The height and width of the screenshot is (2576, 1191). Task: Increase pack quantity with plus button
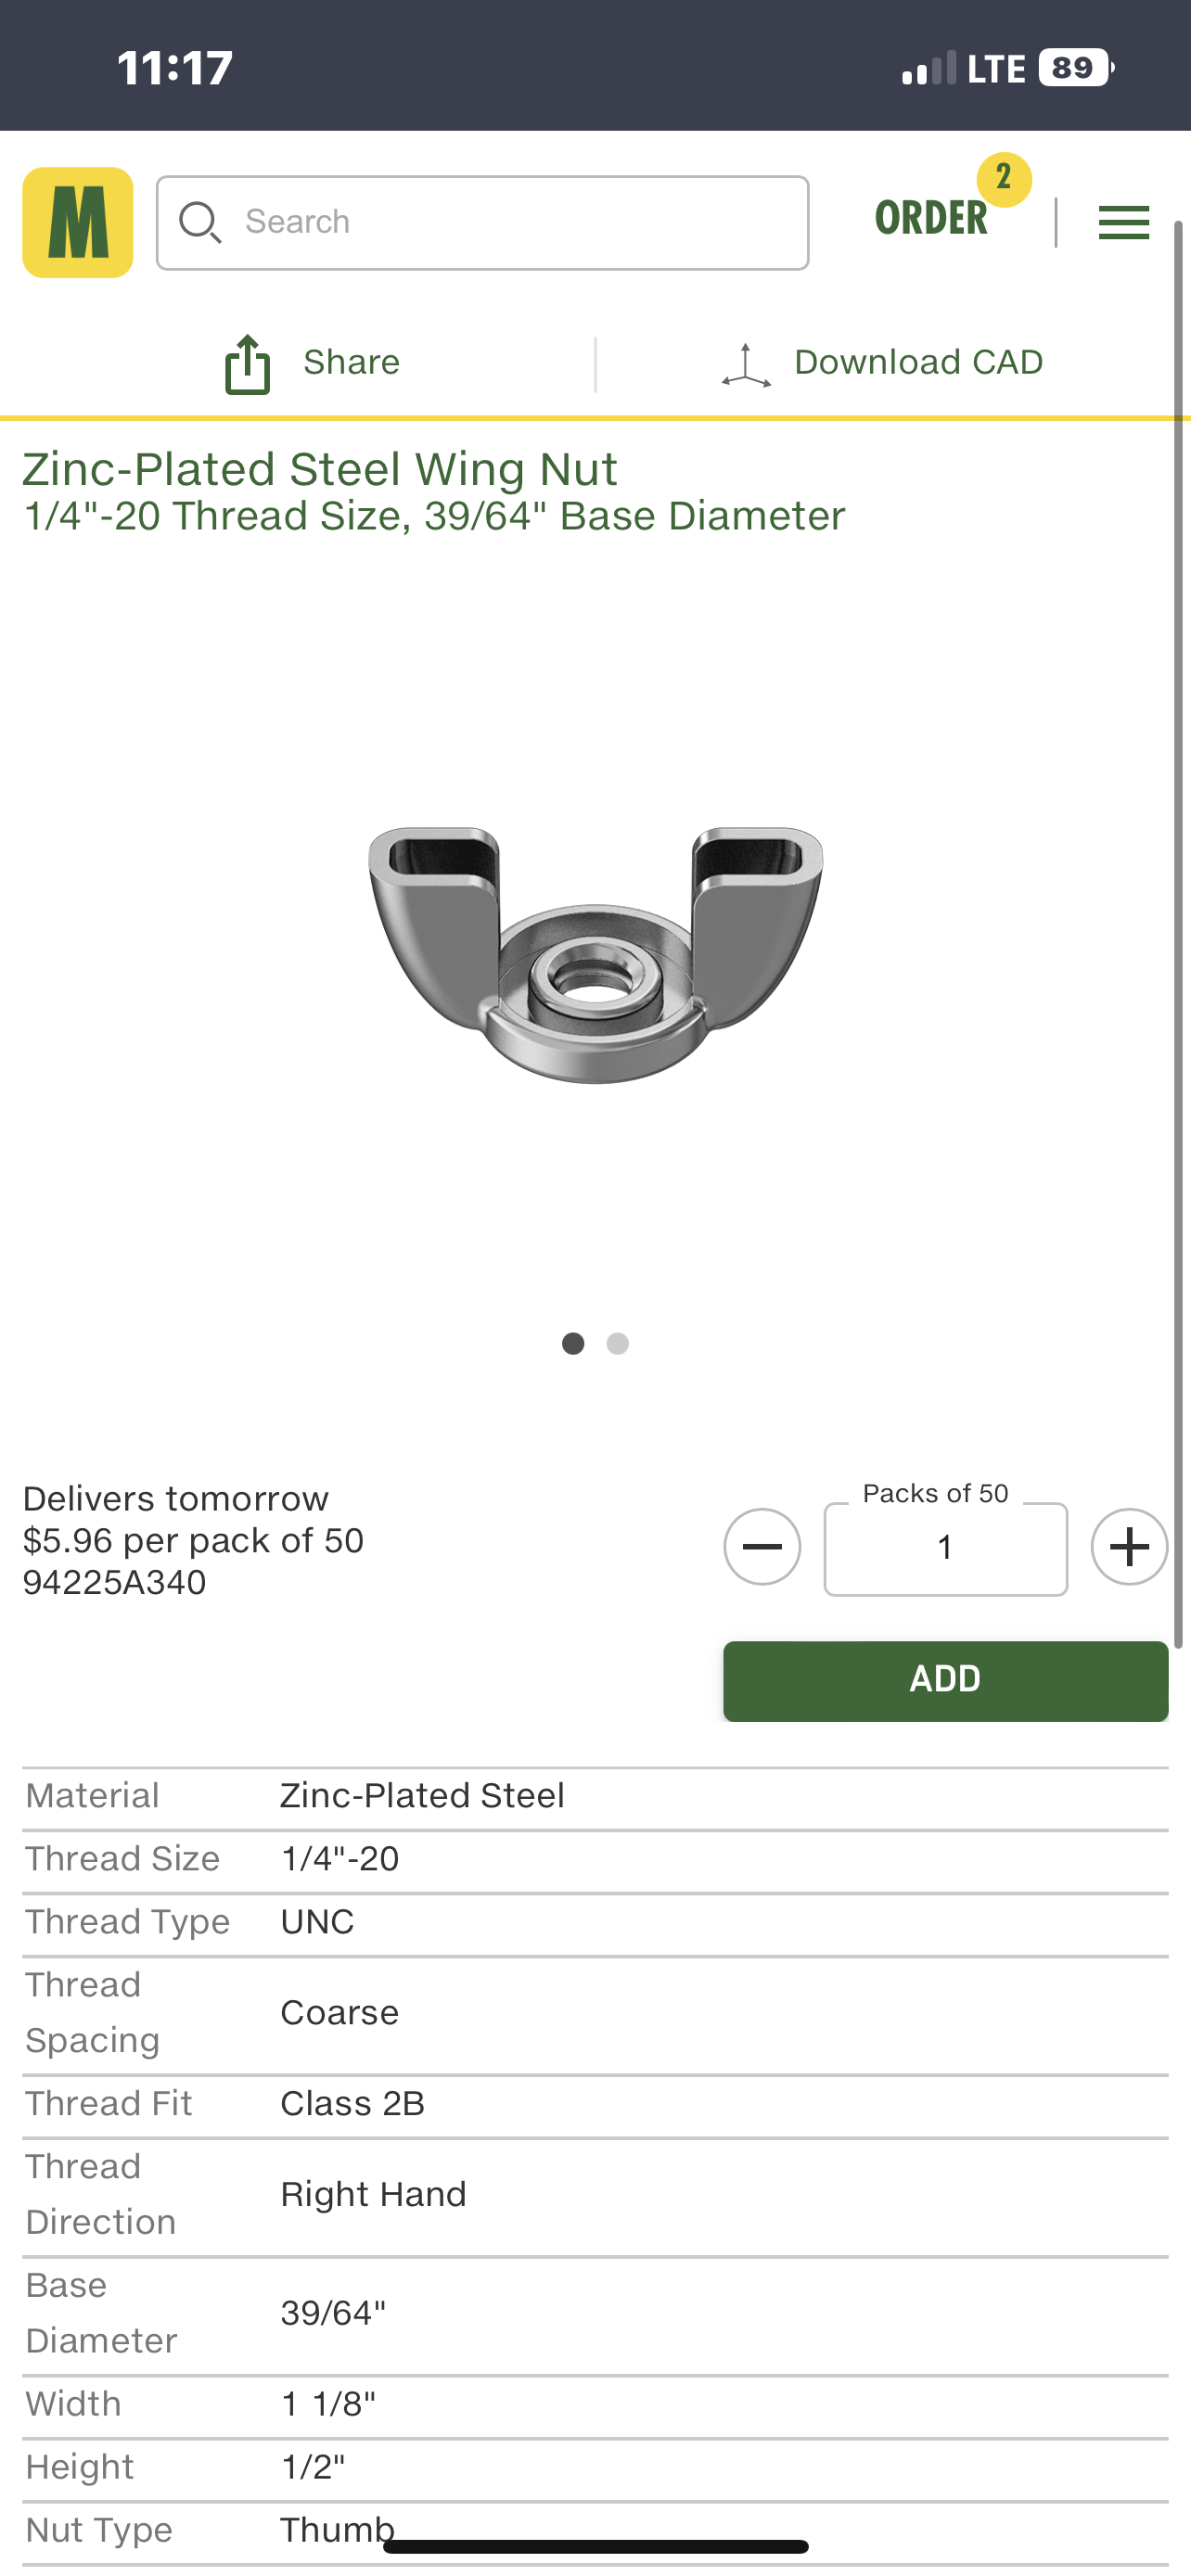[1129, 1546]
